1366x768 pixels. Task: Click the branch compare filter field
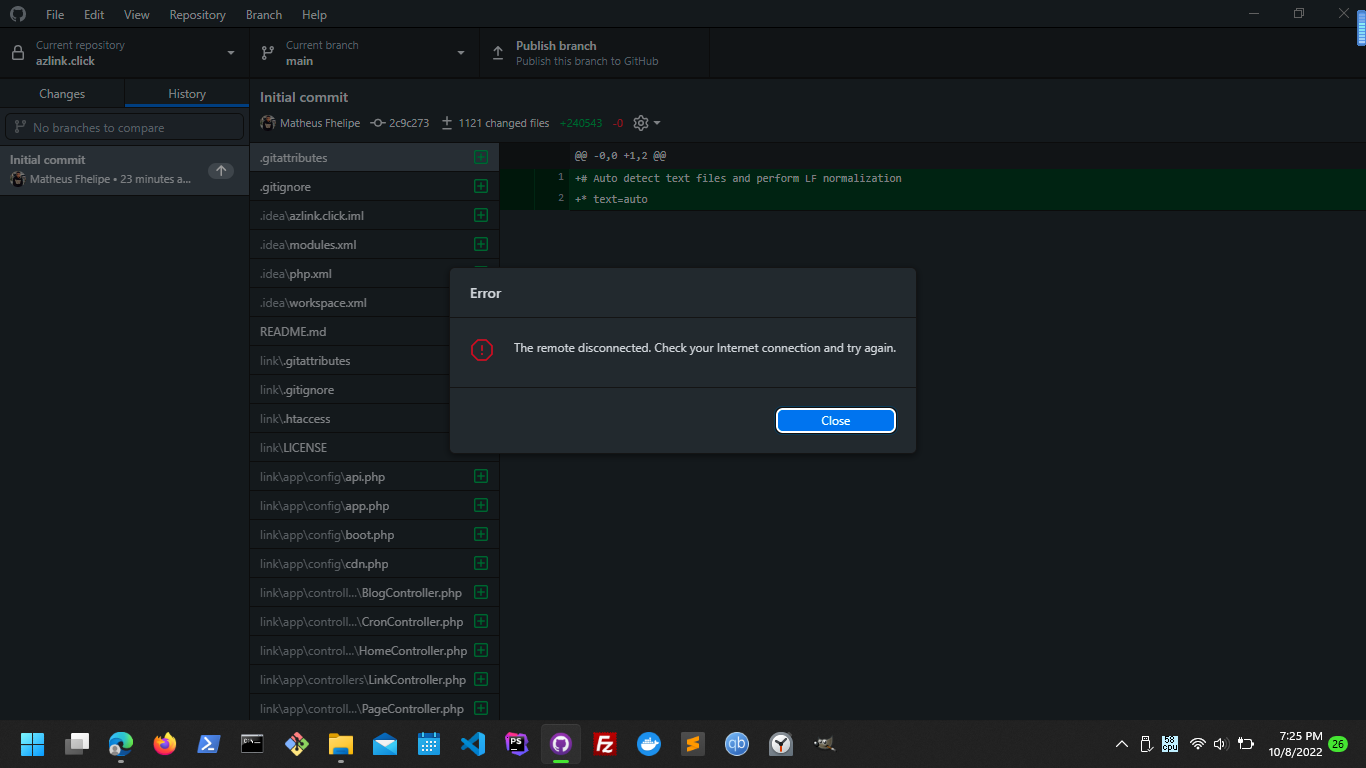[x=124, y=126]
